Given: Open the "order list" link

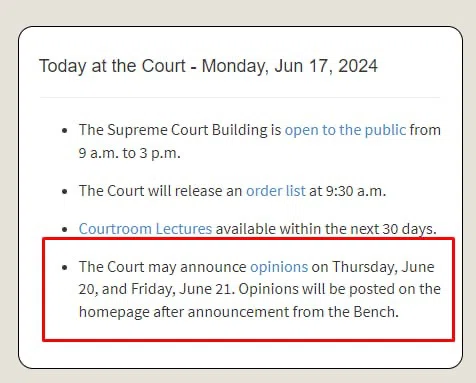Looking at the screenshot, I should pyautogui.click(x=276, y=191).
